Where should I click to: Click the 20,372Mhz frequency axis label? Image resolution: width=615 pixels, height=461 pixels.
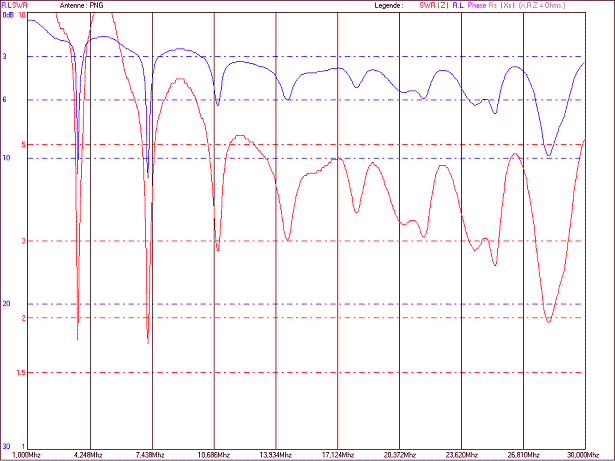(399, 455)
